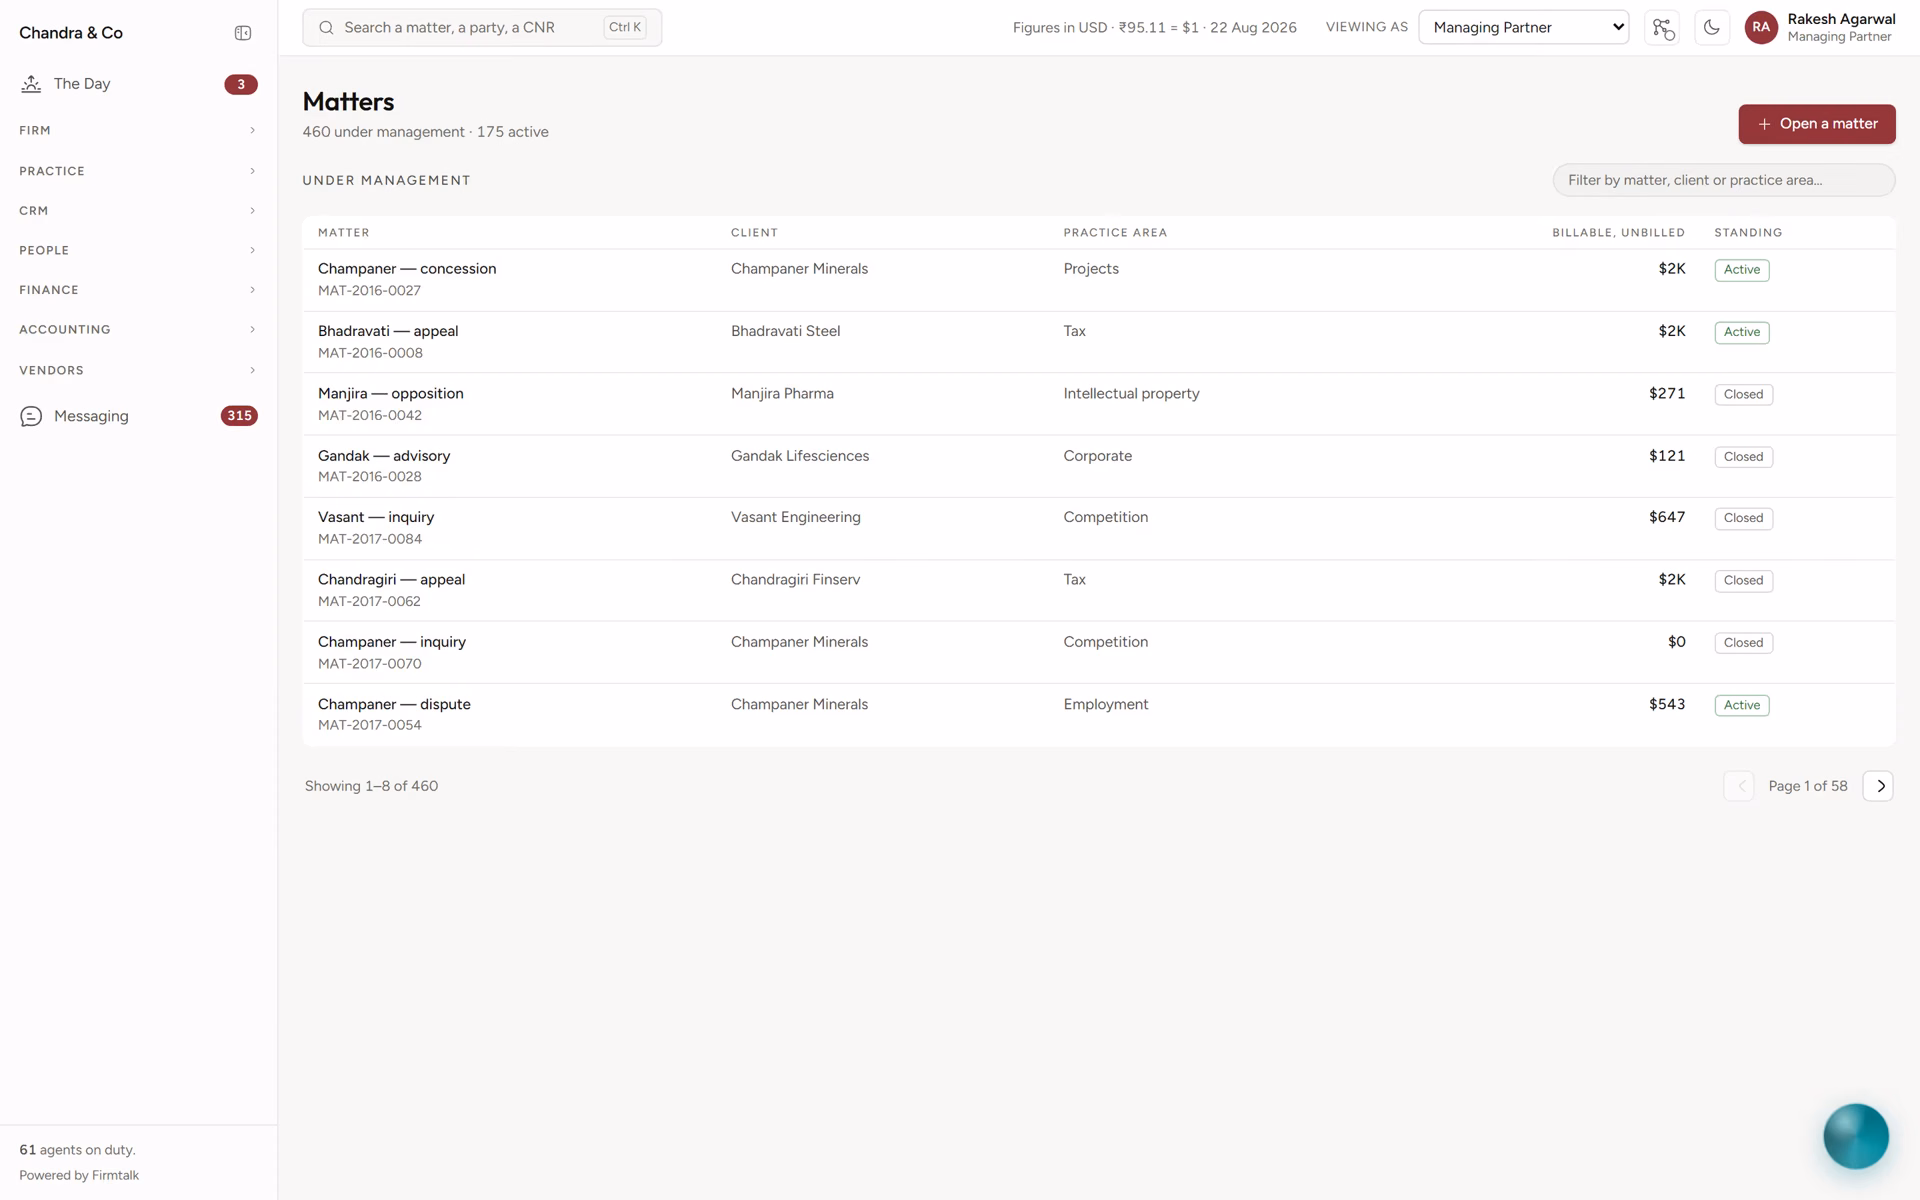Open the Viewing As role dropdown
Screen dimensions: 1920x1200
[1524, 28]
